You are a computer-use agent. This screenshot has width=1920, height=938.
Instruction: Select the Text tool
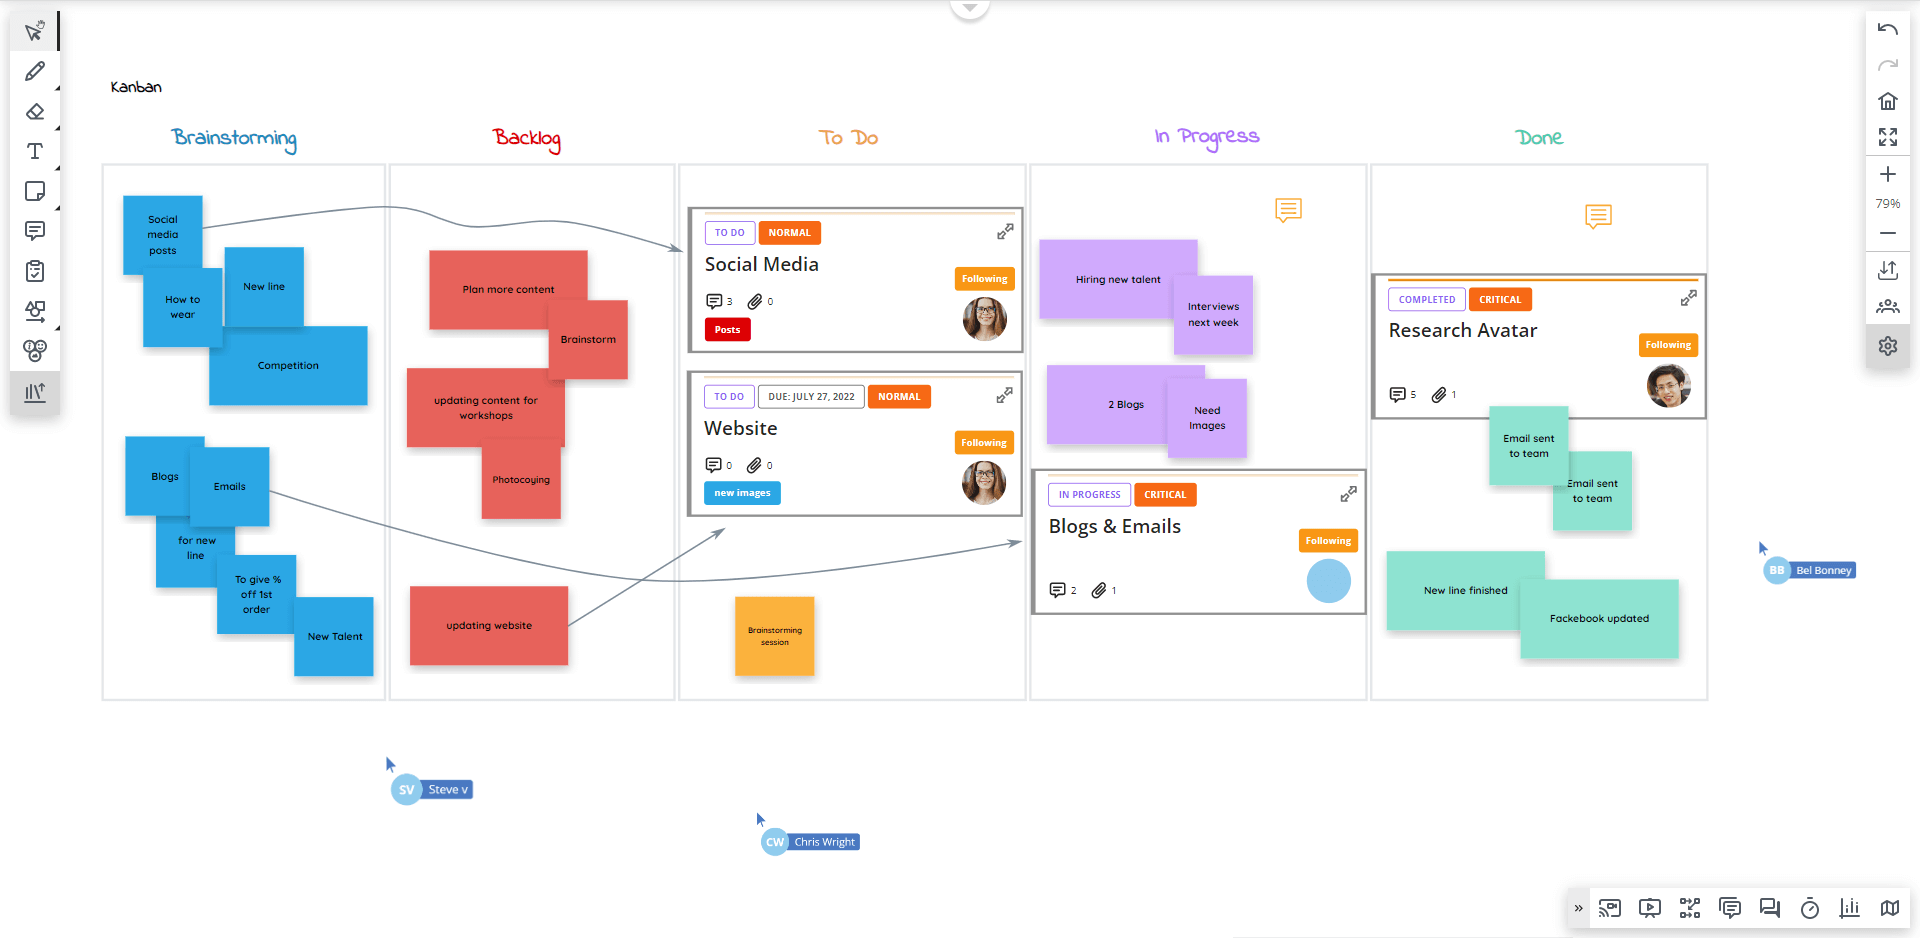point(35,151)
